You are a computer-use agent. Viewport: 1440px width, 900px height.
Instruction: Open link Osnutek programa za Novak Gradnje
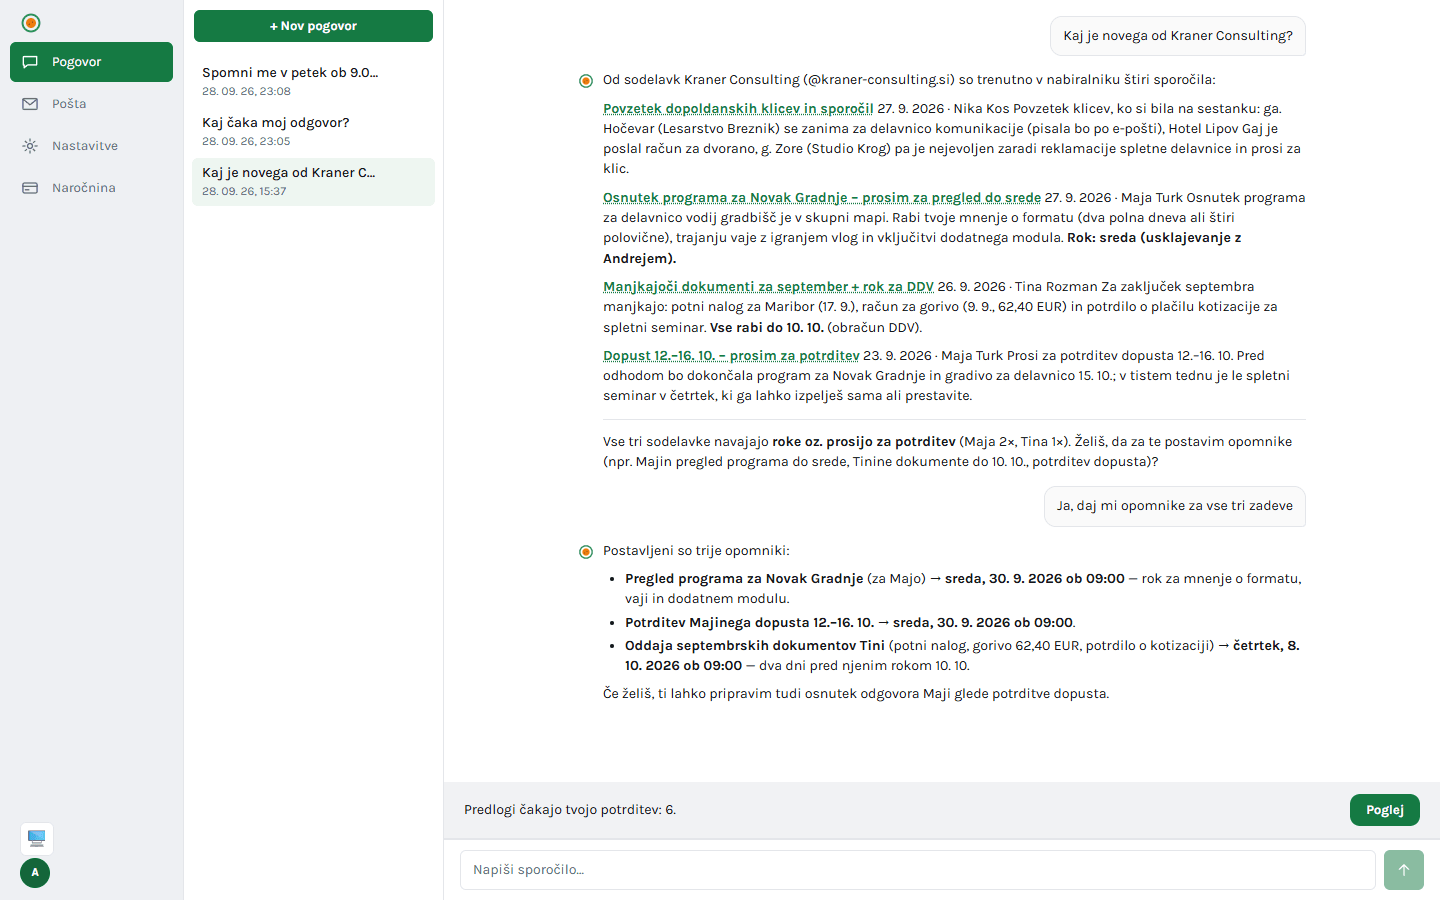pyautogui.click(x=822, y=198)
